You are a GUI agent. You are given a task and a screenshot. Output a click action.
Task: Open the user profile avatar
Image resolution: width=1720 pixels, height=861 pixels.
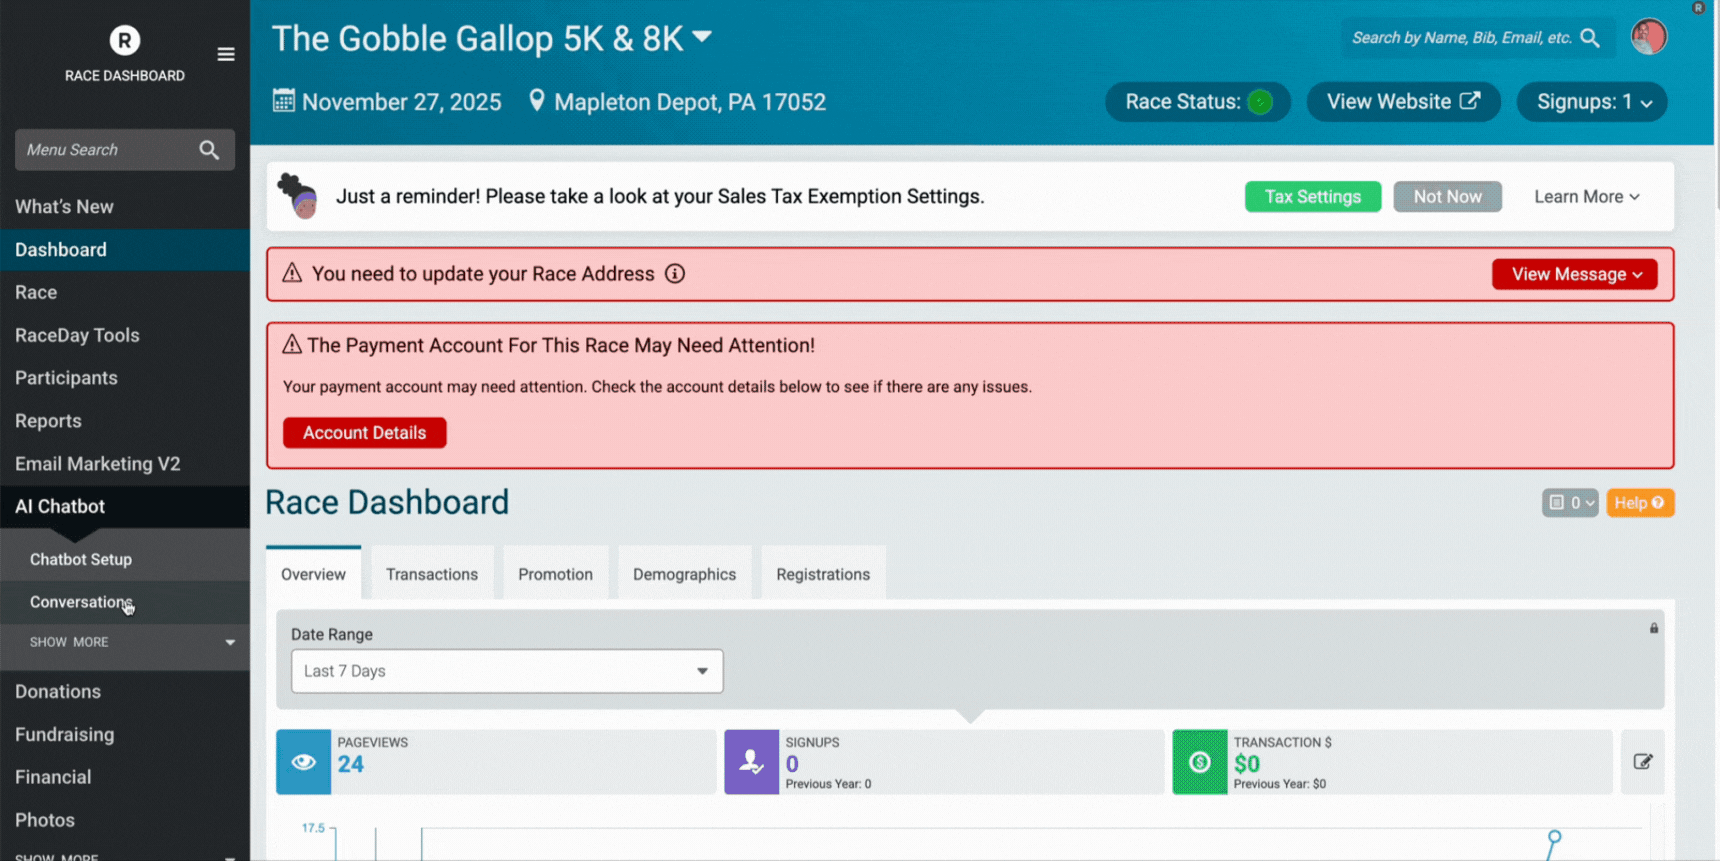click(x=1648, y=37)
